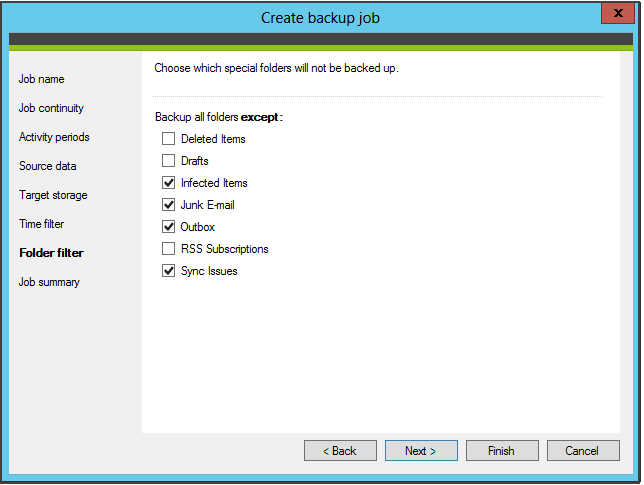Select the Folder filter step
This screenshot has width=644, height=485.
tap(51, 253)
